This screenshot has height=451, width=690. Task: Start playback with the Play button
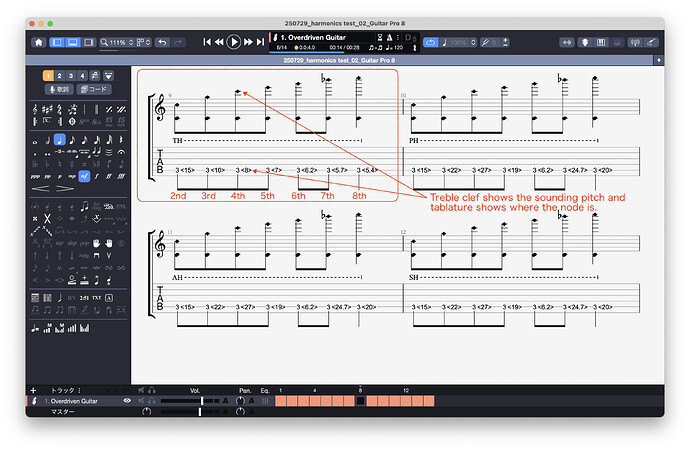(234, 42)
